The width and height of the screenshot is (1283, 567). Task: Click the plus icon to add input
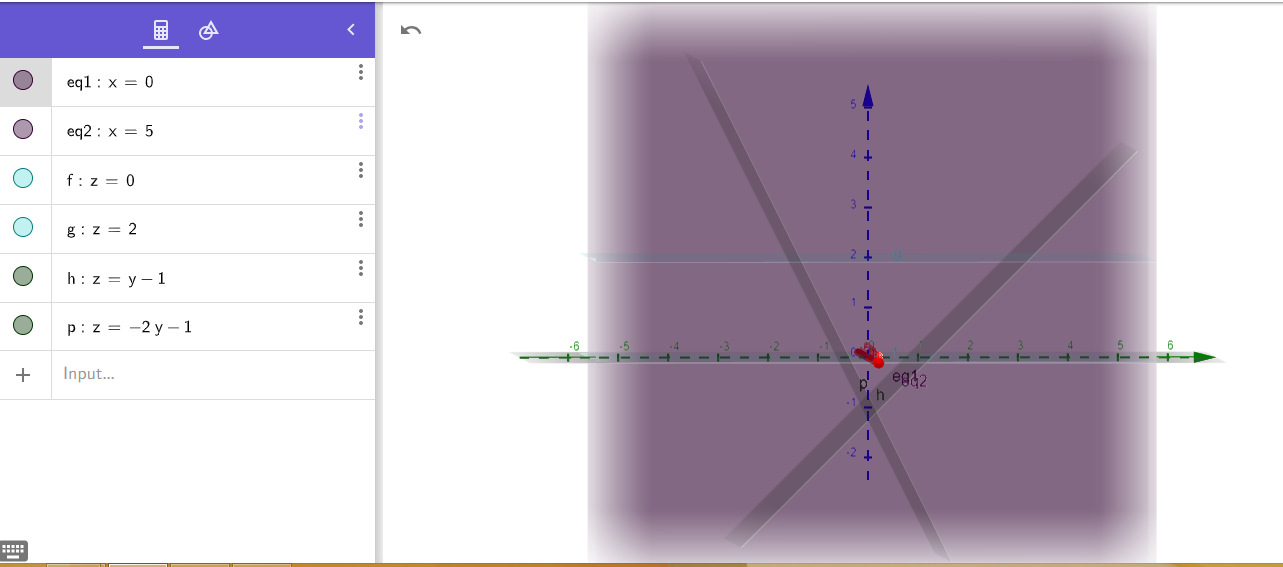(x=24, y=375)
